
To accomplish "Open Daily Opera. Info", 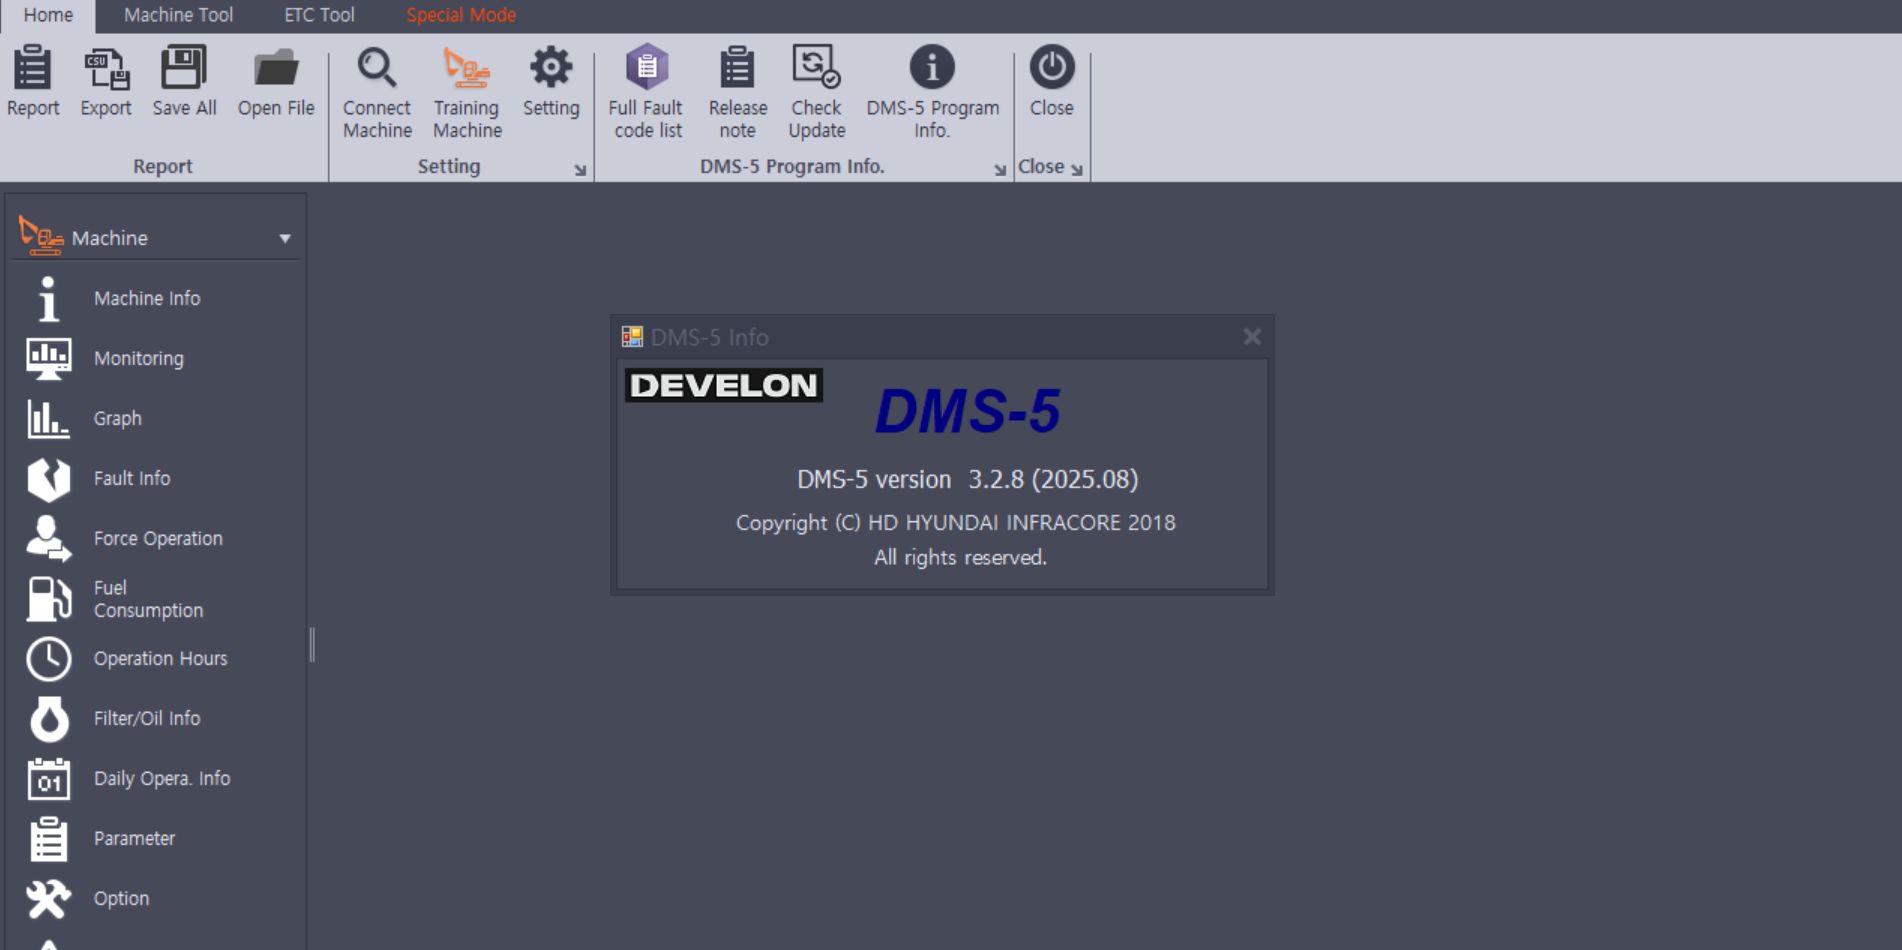I will point(156,778).
